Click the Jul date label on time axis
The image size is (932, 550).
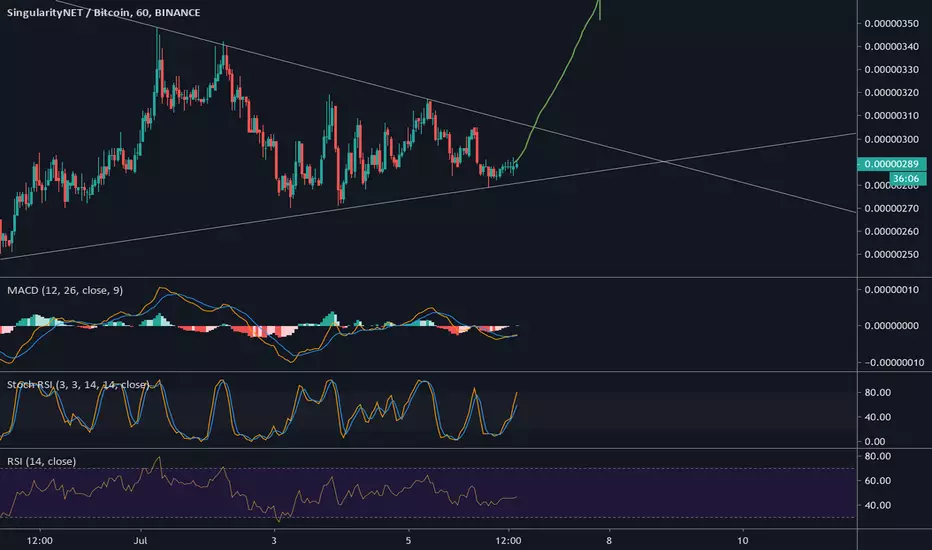[x=140, y=540]
